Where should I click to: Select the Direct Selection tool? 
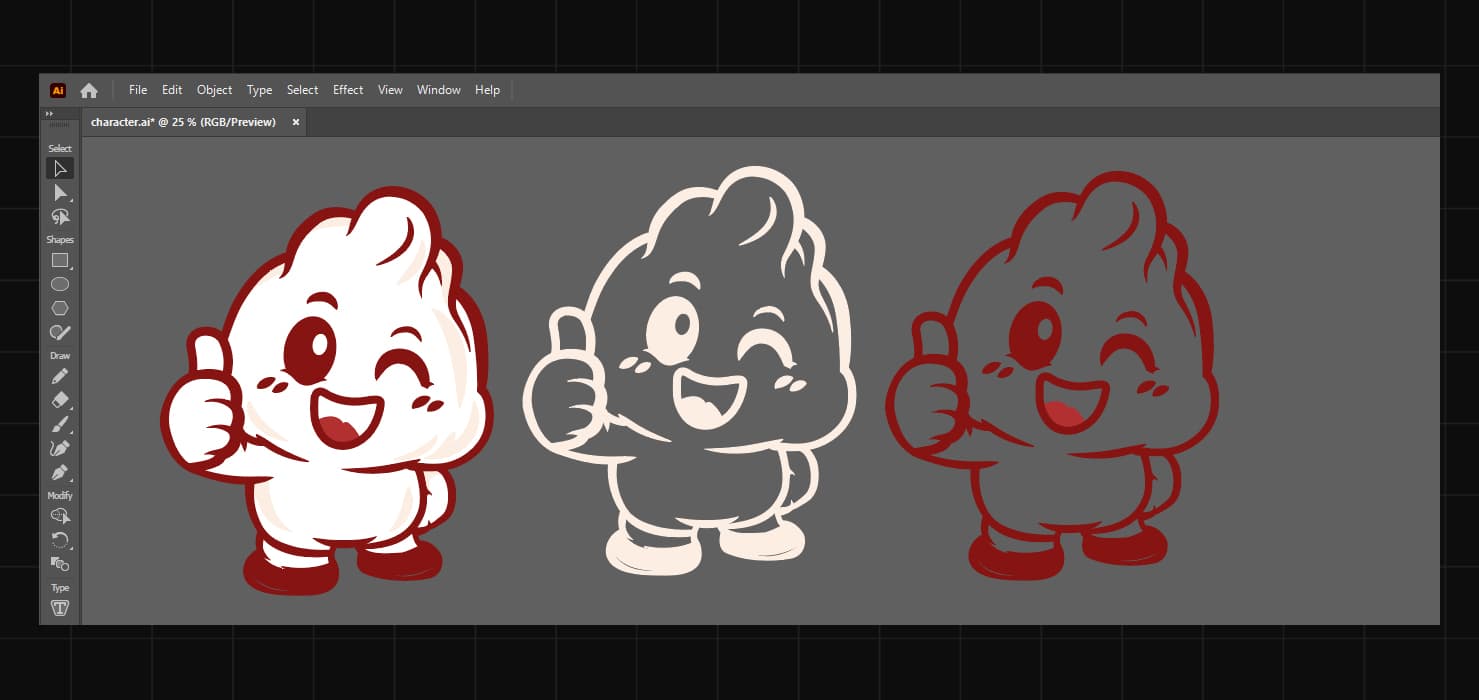60,192
